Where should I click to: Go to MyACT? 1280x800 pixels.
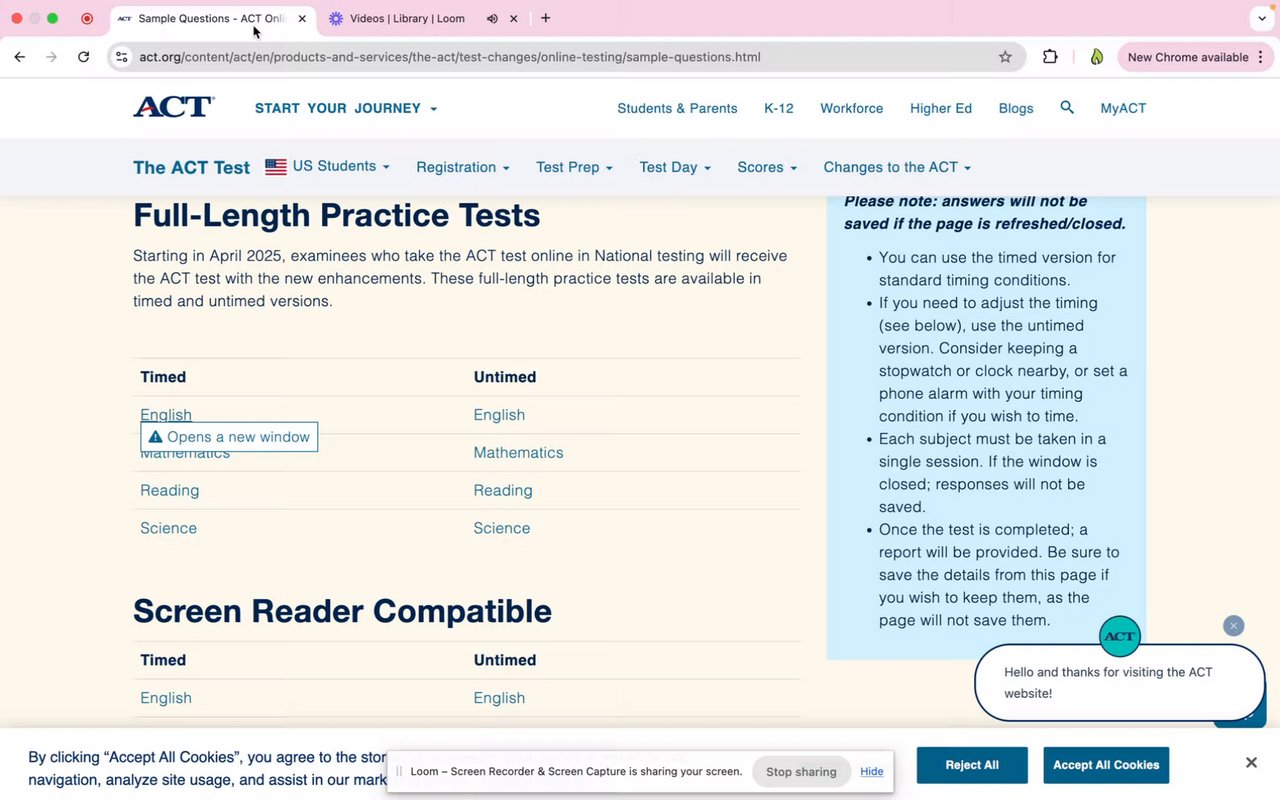pos(1123,108)
